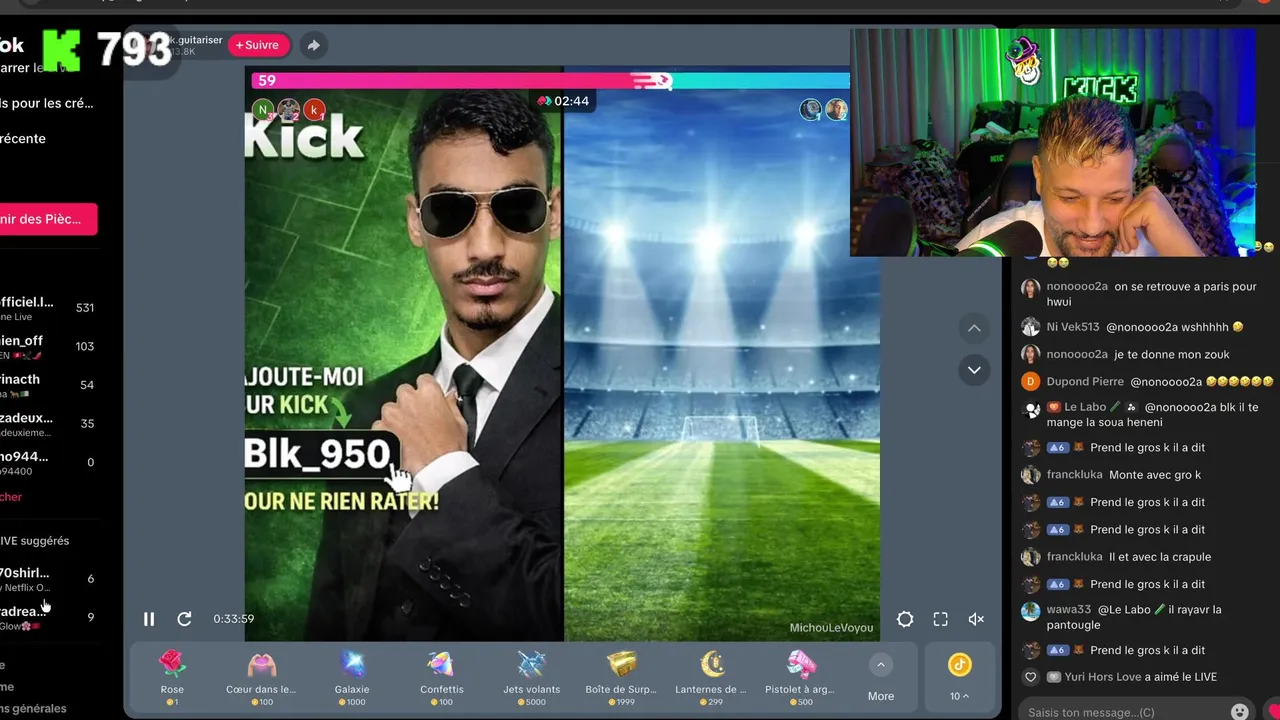Click the Blk_950 username label in video
Image resolution: width=1280 pixels, height=720 pixels.
[x=320, y=455]
